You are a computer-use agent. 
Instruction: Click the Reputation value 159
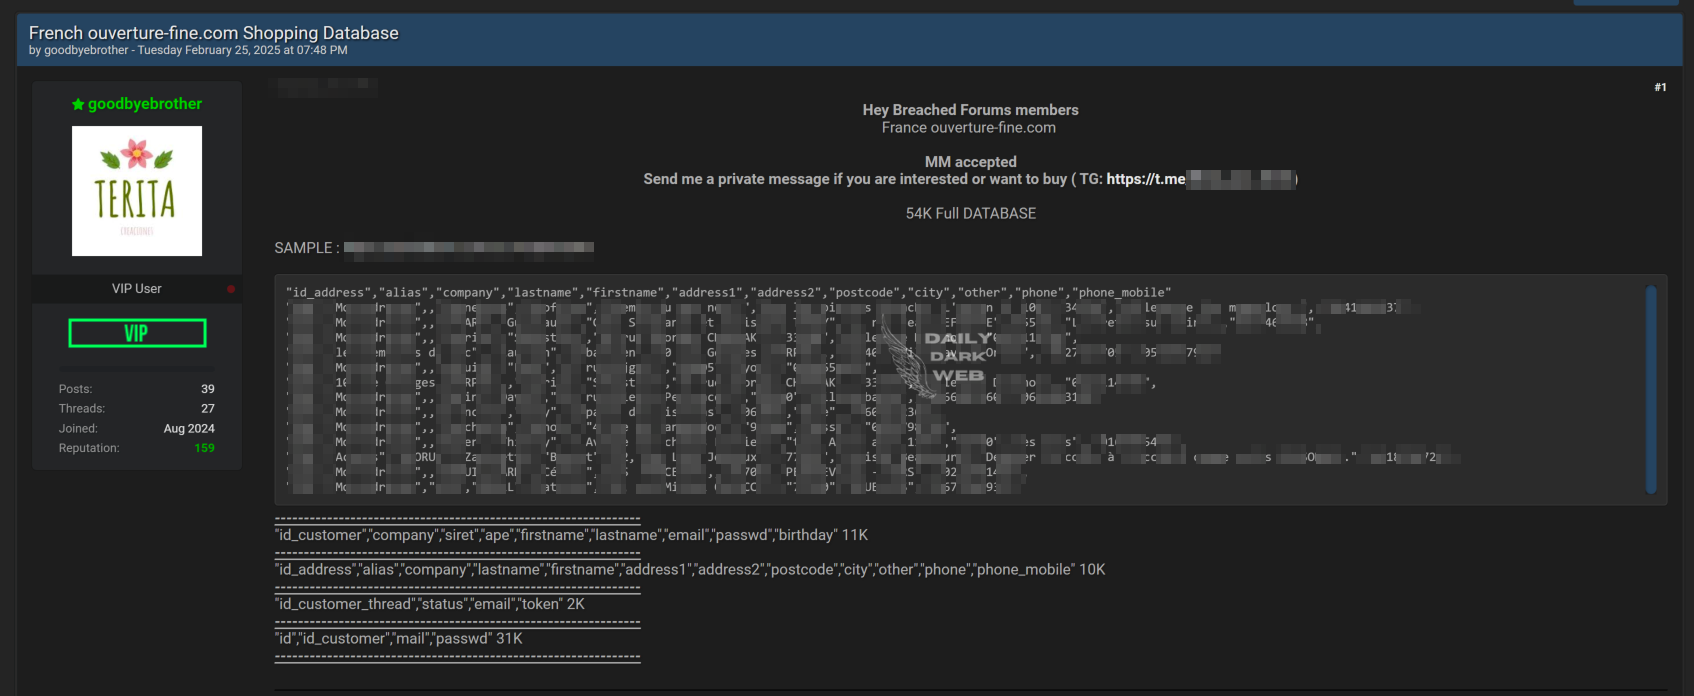click(x=204, y=448)
